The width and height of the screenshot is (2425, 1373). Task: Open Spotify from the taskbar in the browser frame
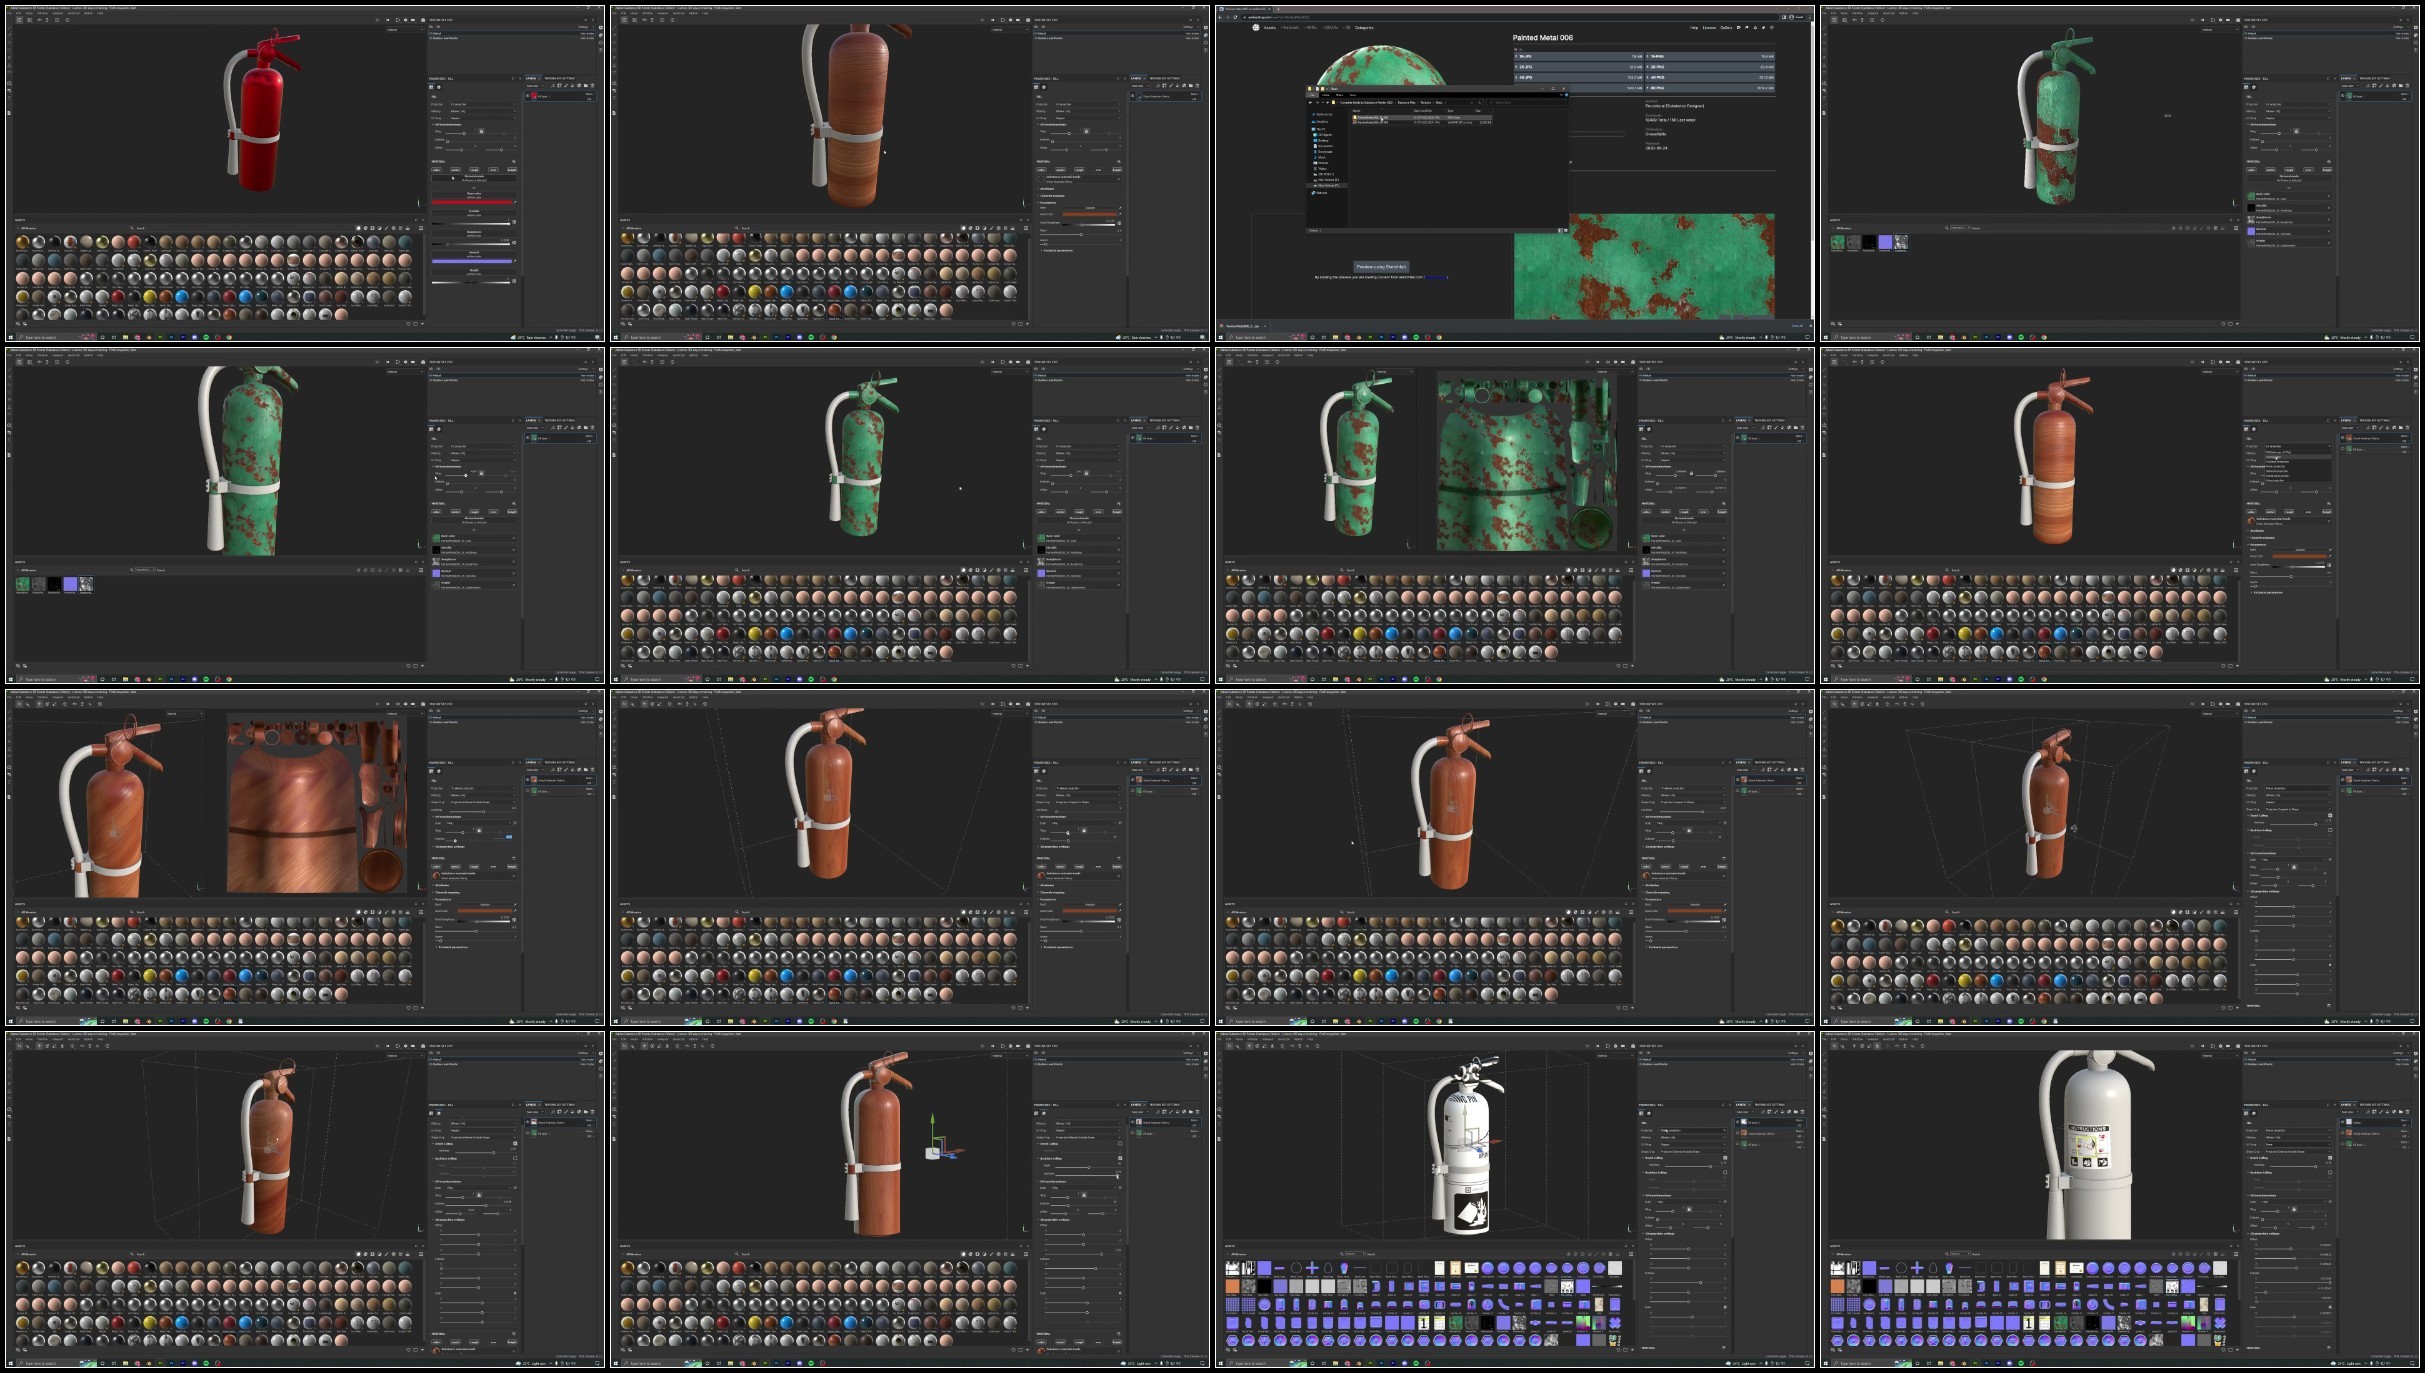1415,337
